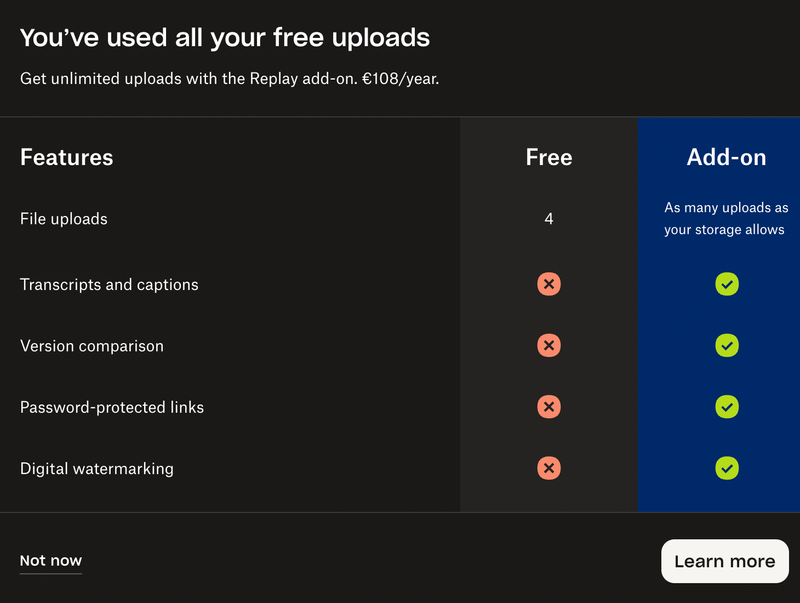Dismiss the dialog with Not now

click(x=51, y=561)
